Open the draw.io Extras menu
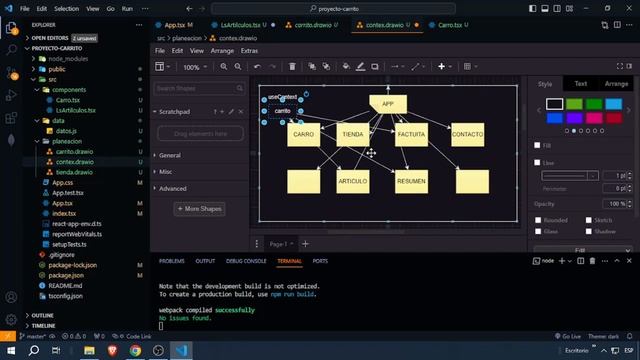Image resolution: width=640 pixels, height=360 pixels. coord(249,51)
